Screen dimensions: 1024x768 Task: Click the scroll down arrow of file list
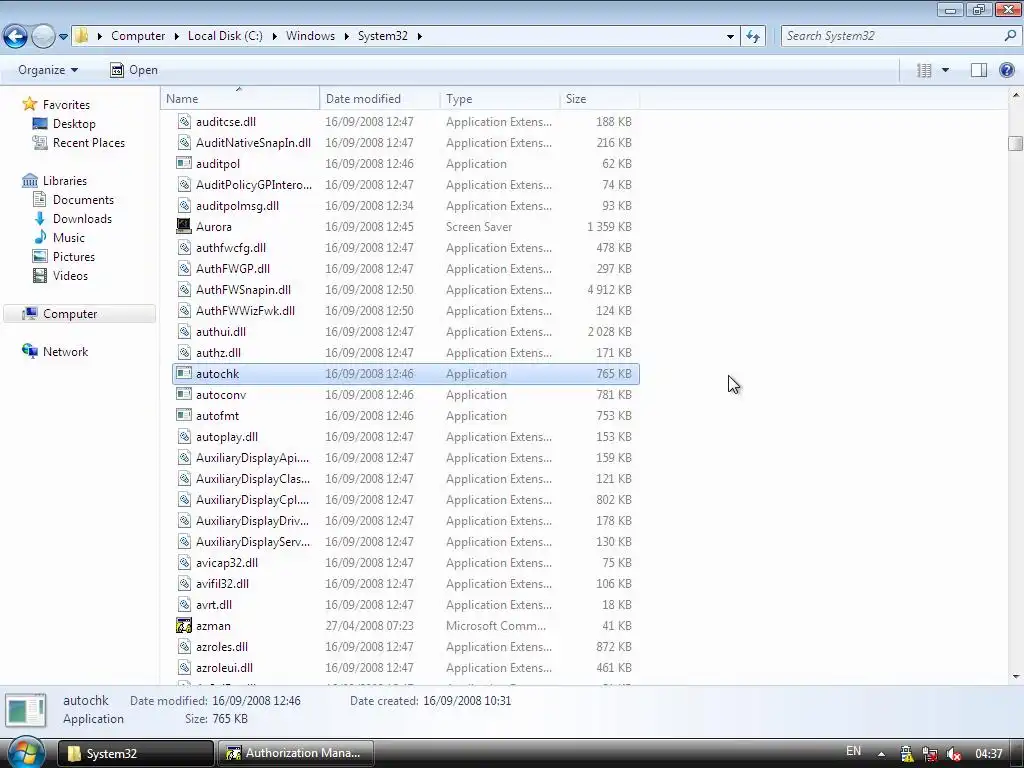1016,677
